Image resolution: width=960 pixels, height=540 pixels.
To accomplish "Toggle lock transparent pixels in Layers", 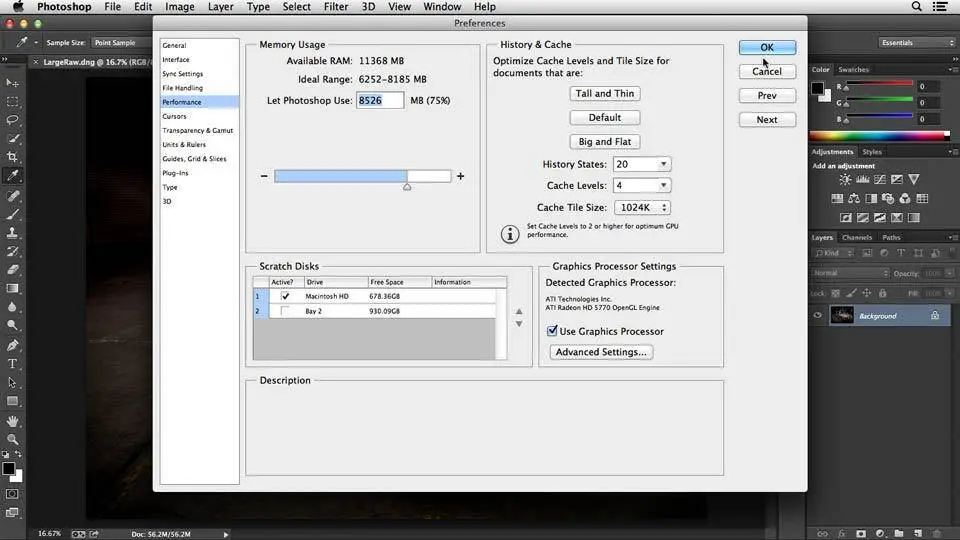I will tap(836, 293).
